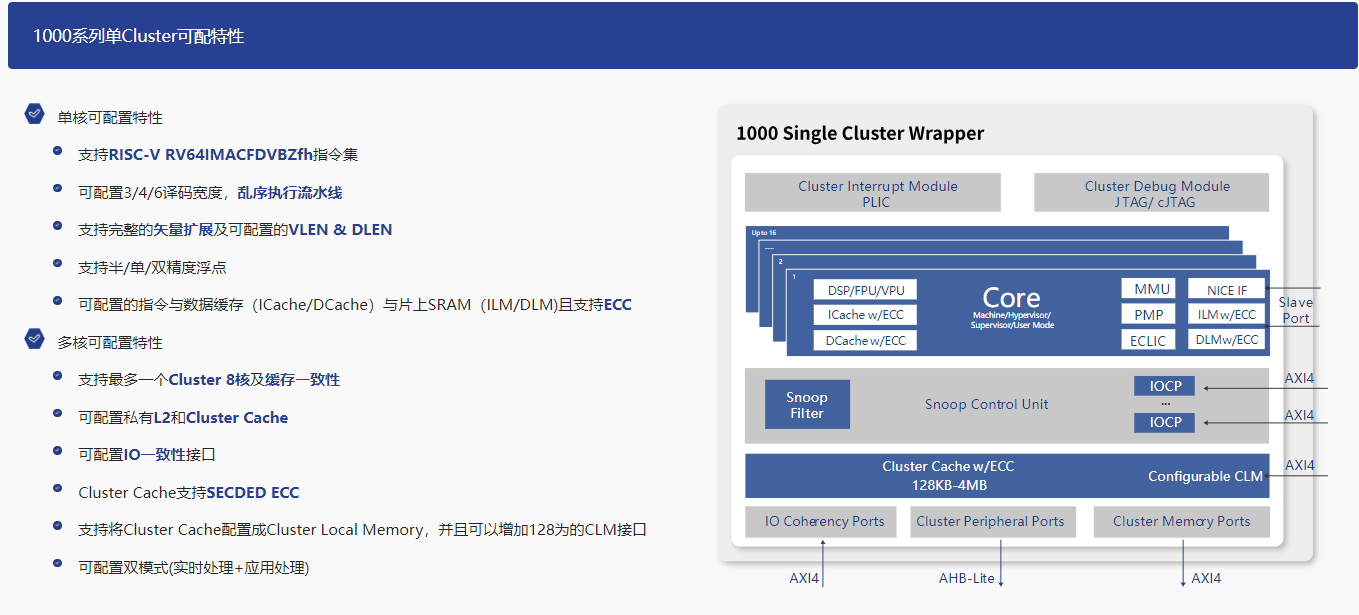Image resolution: width=1359 pixels, height=615 pixels.
Task: Select the Snoop Filter block
Action: pyautogui.click(x=806, y=404)
